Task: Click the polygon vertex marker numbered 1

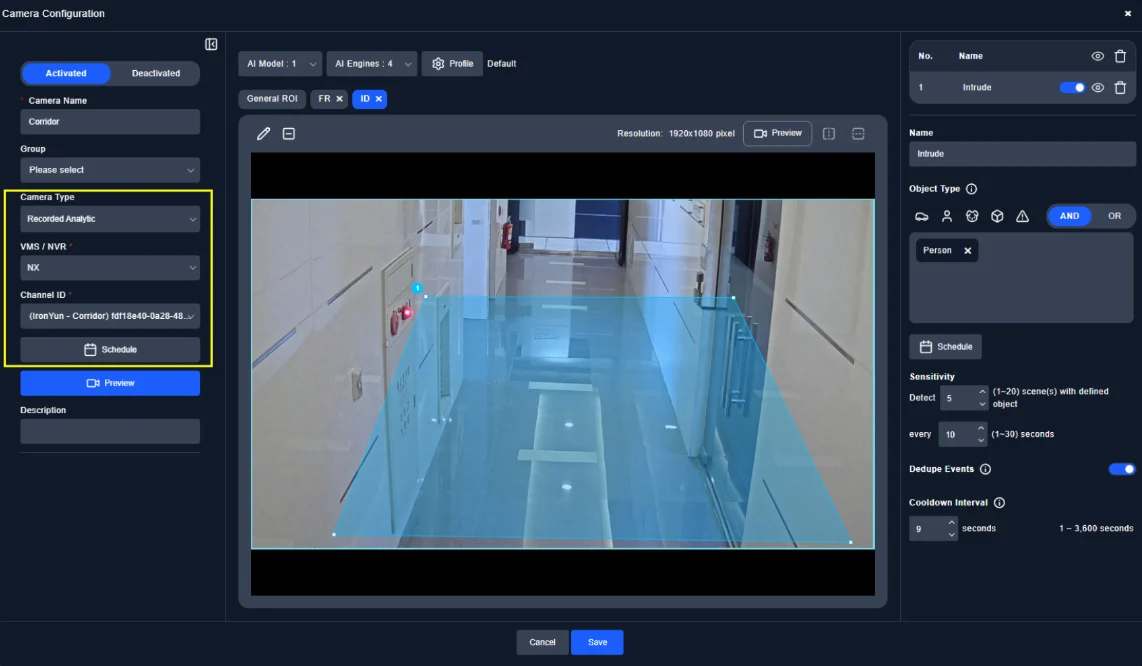Action: point(417,288)
